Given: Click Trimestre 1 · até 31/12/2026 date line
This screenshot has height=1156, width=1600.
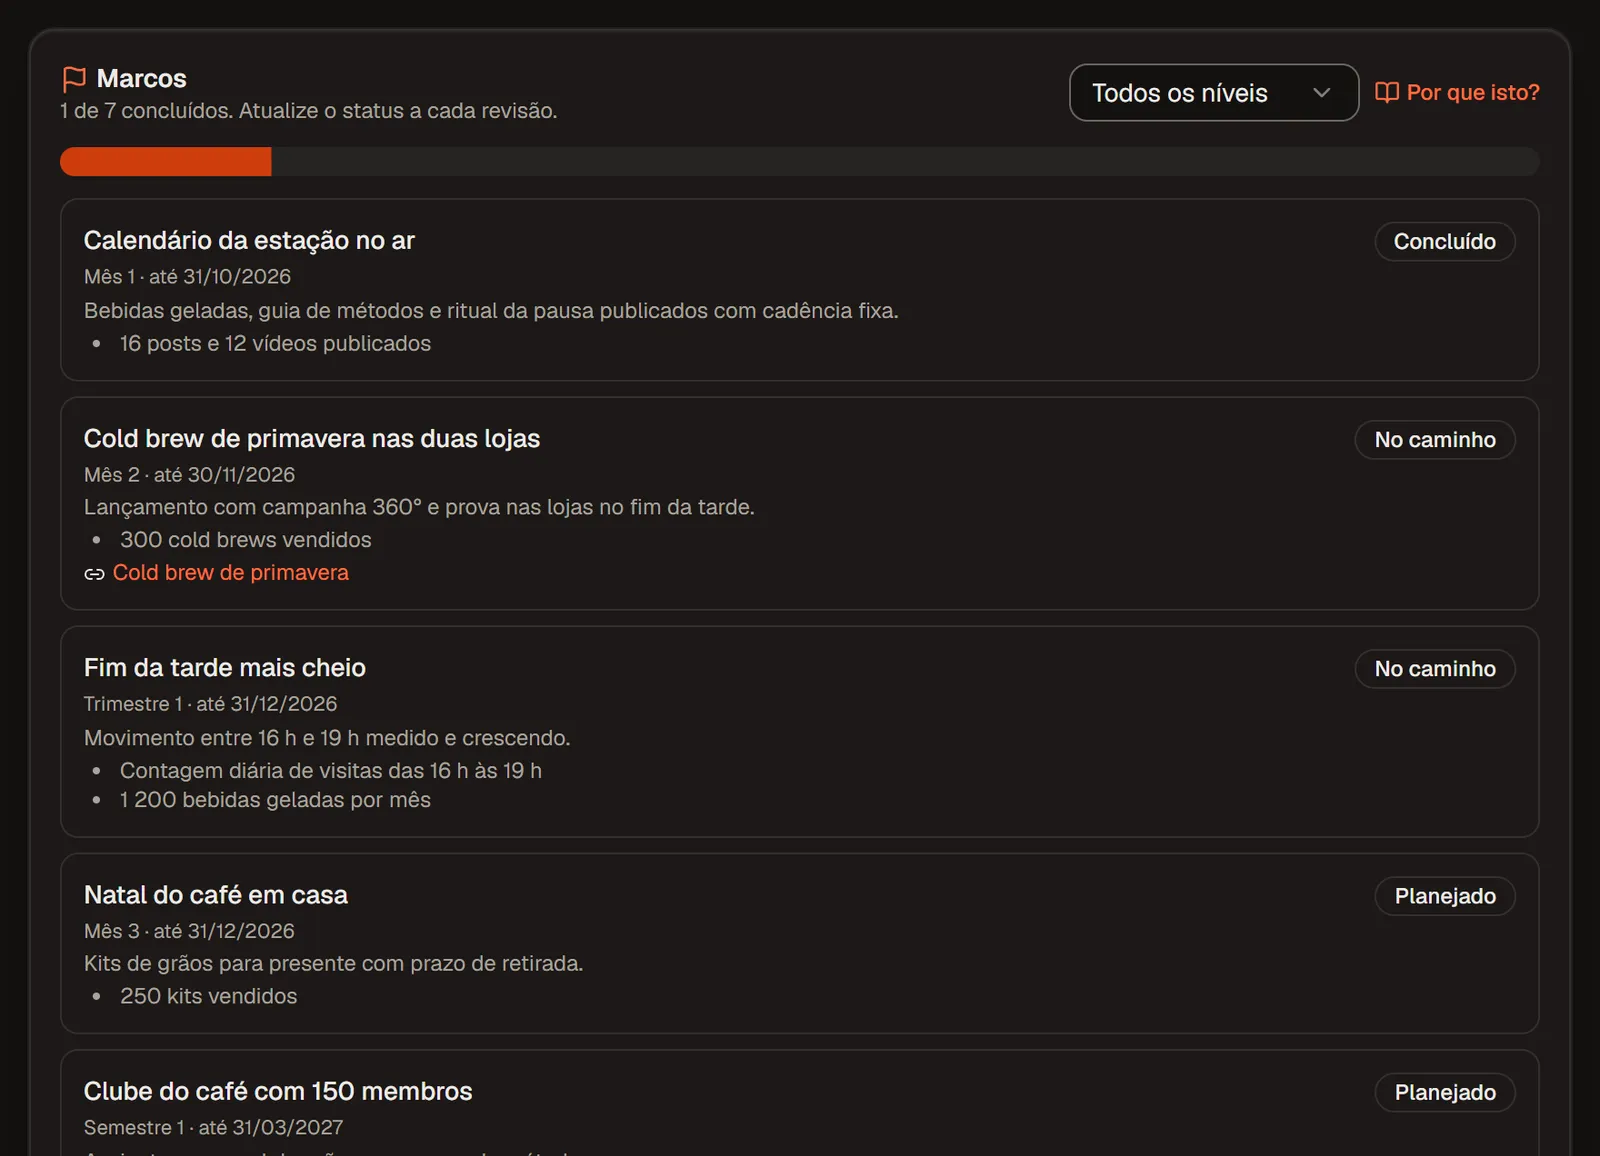Looking at the screenshot, I should (x=211, y=704).
